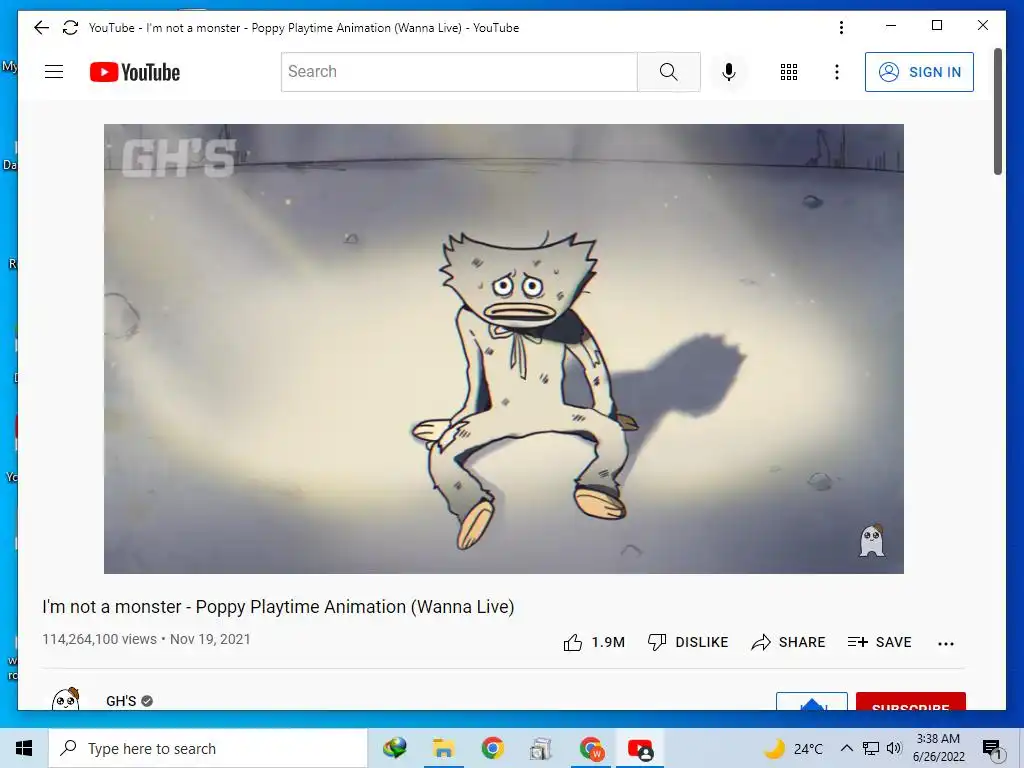Open the notification center icon
This screenshot has height=768, width=1024.
click(991, 749)
